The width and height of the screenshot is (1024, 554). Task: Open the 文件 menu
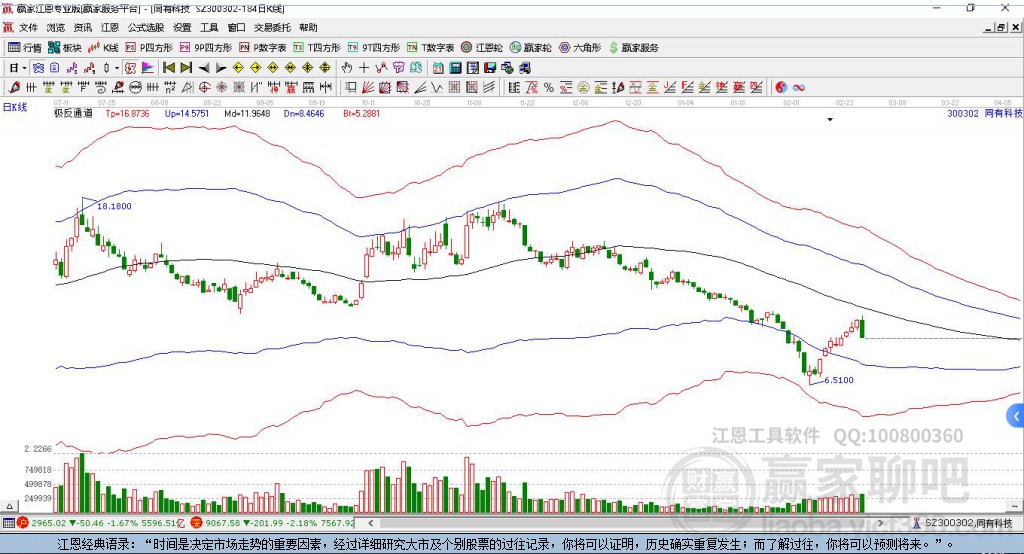tap(29, 27)
